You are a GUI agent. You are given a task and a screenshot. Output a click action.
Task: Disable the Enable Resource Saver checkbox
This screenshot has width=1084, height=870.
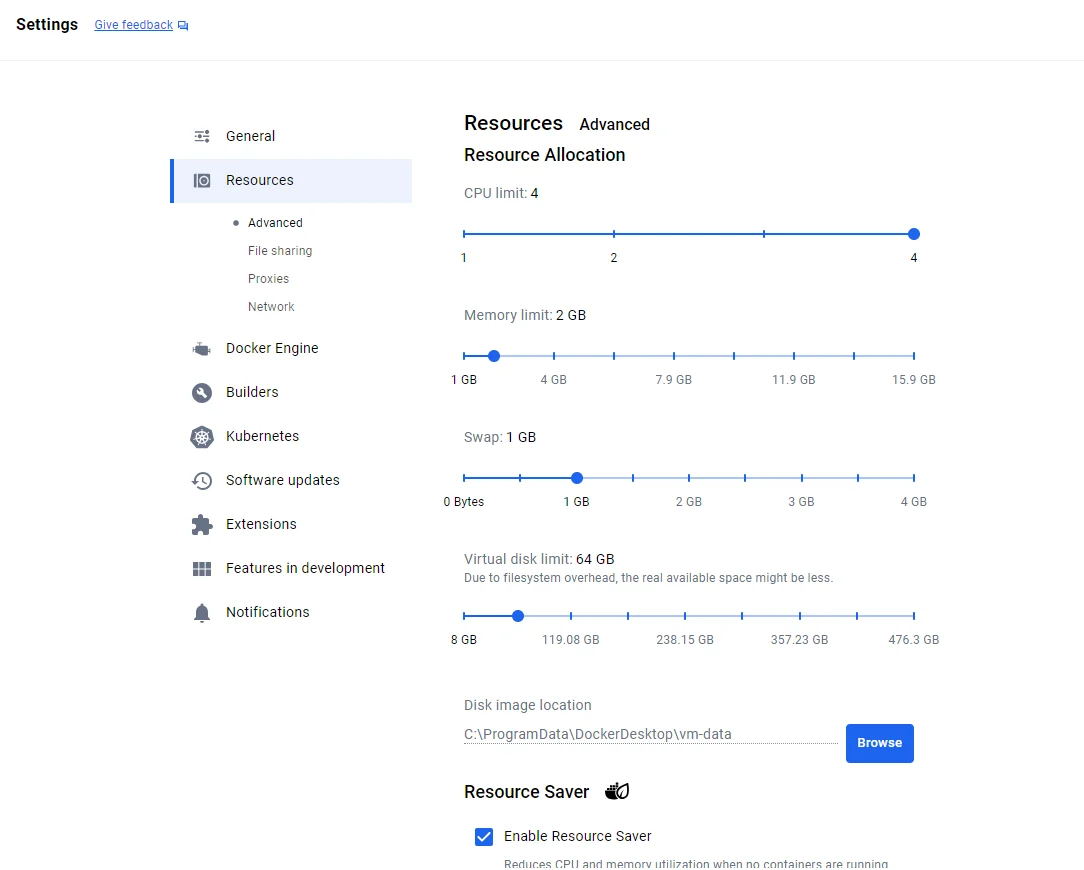[x=484, y=836]
